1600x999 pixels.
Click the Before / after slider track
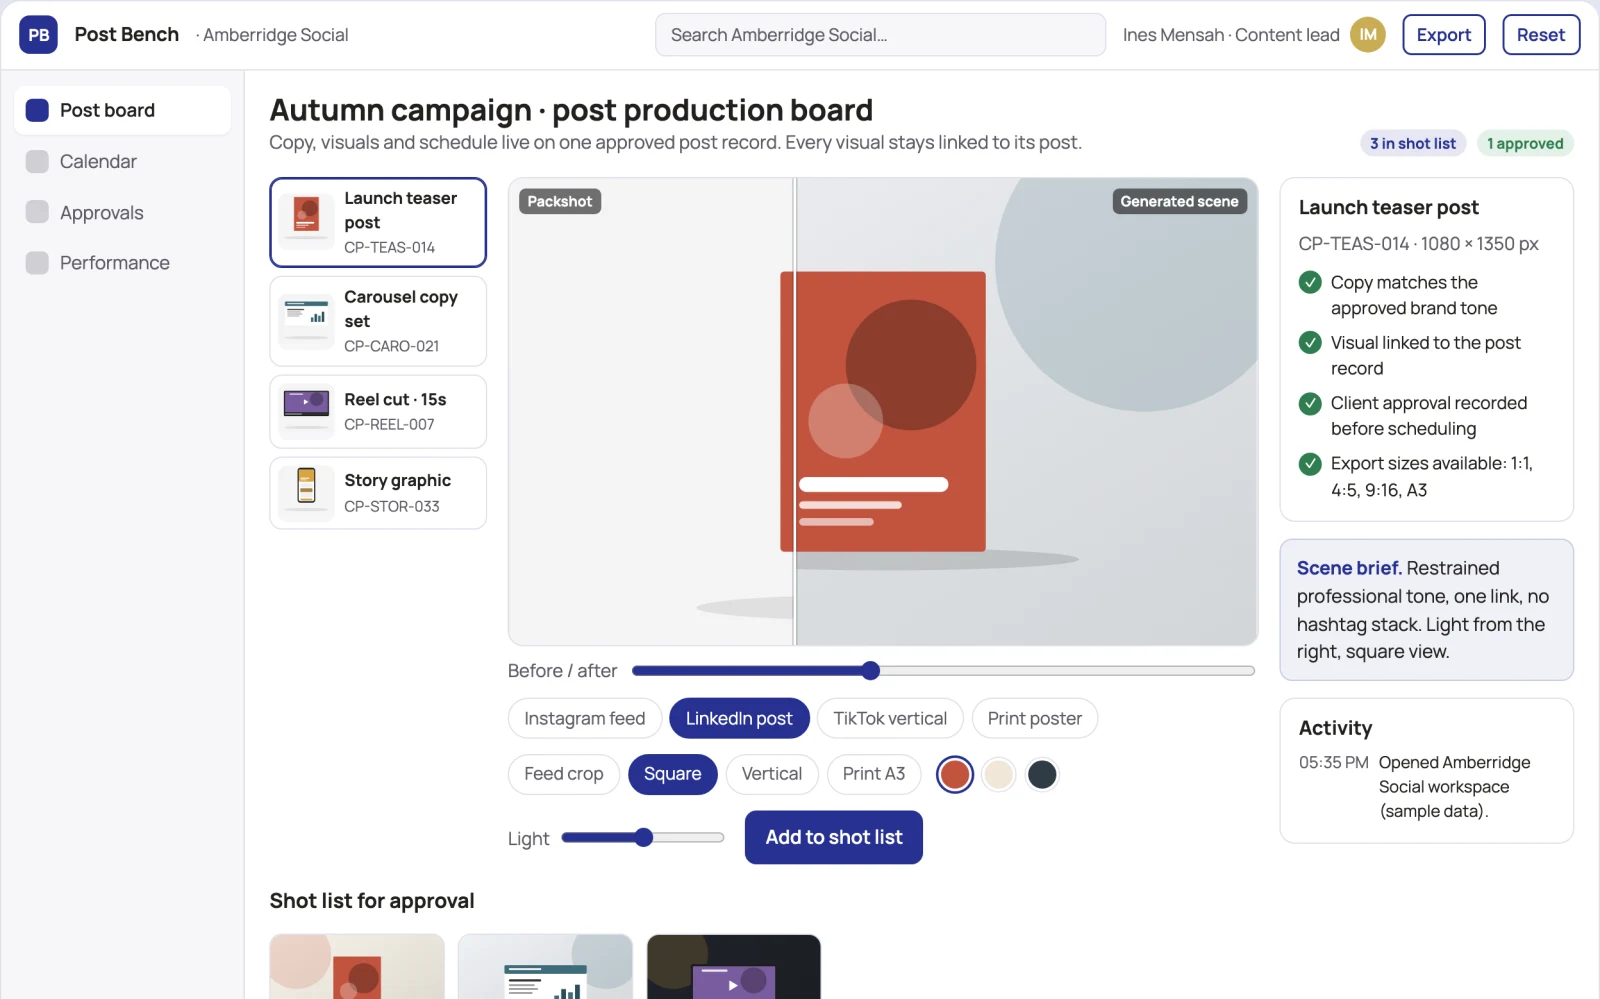(x=943, y=671)
